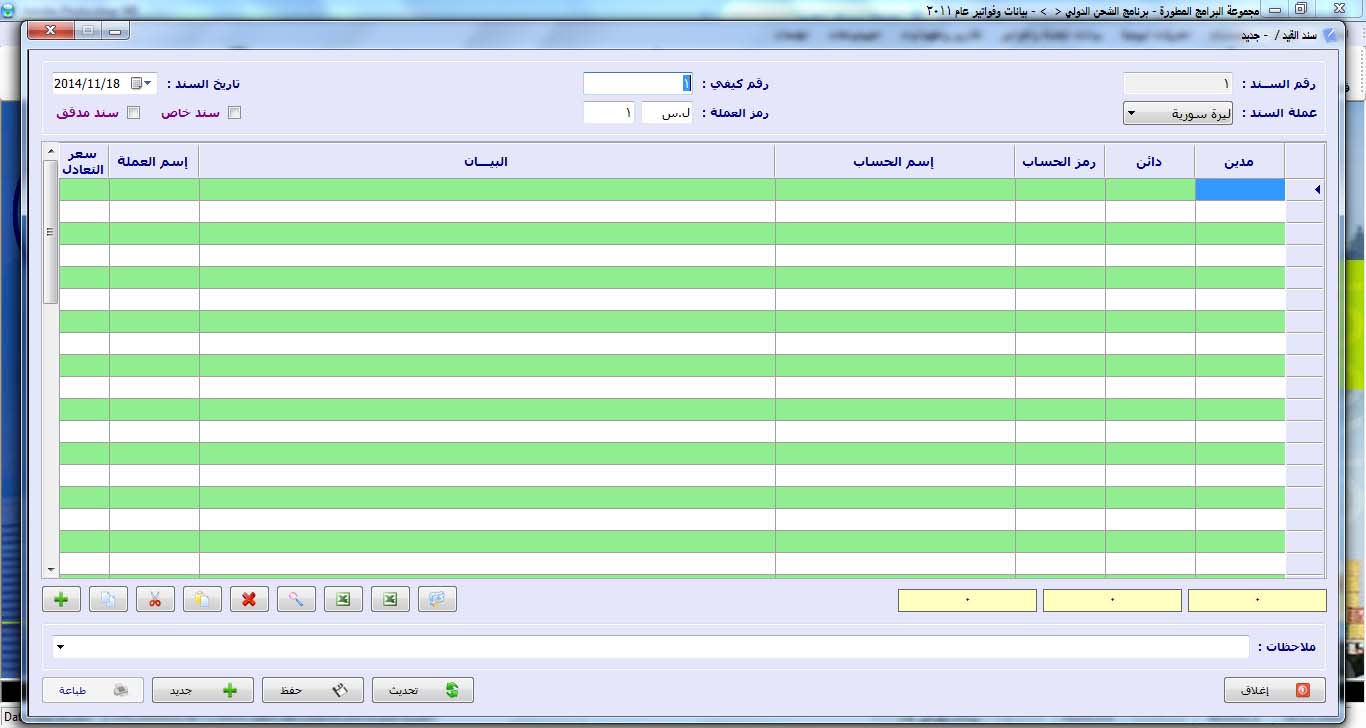Delete row with the red X icon
Image resolution: width=1366 pixels, height=728 pixels.
pos(249,599)
